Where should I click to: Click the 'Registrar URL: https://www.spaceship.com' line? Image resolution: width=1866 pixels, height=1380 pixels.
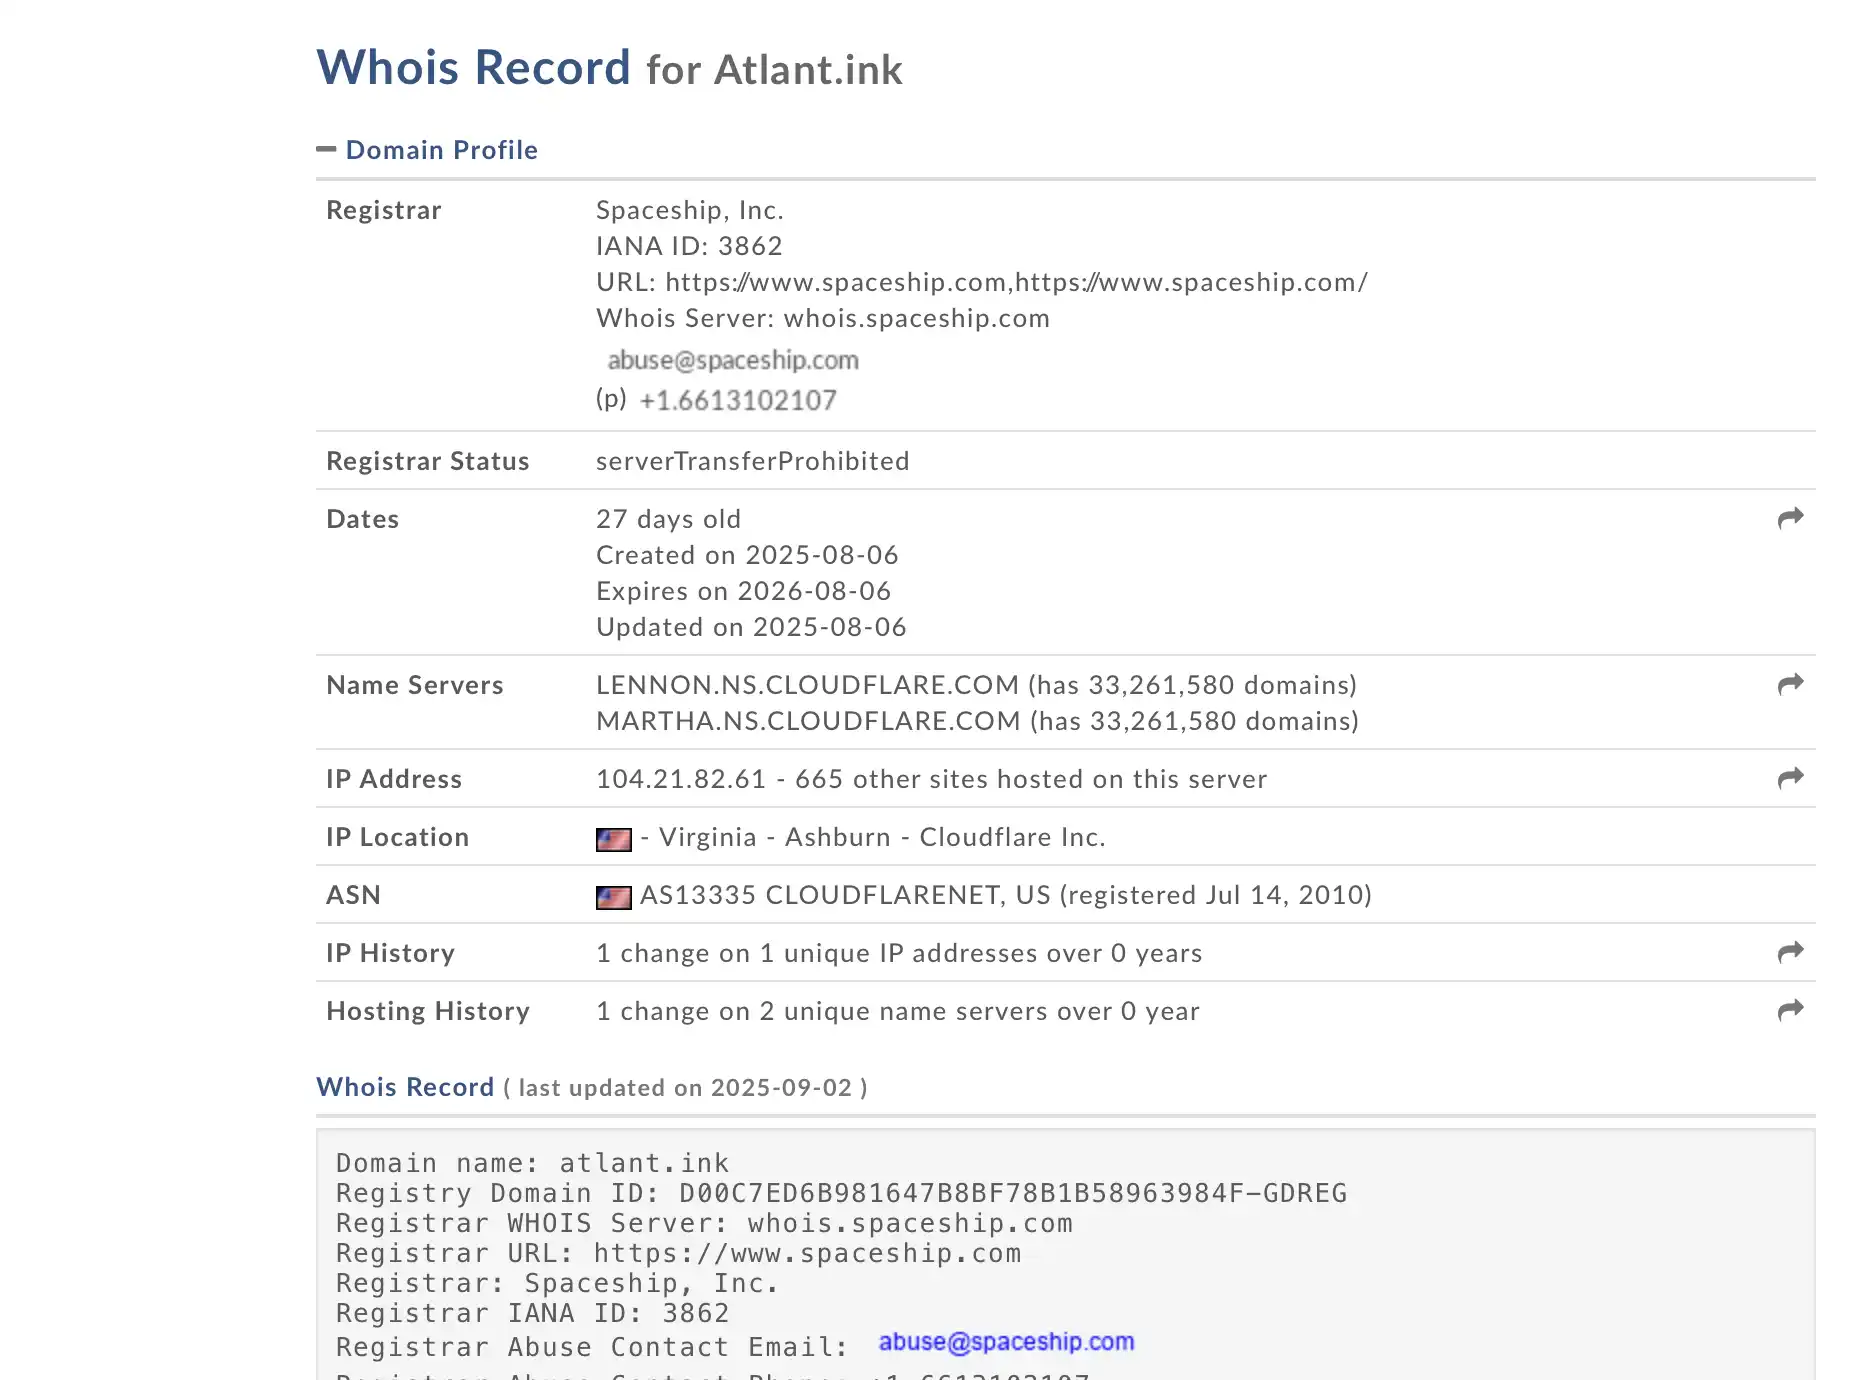pos(679,1253)
